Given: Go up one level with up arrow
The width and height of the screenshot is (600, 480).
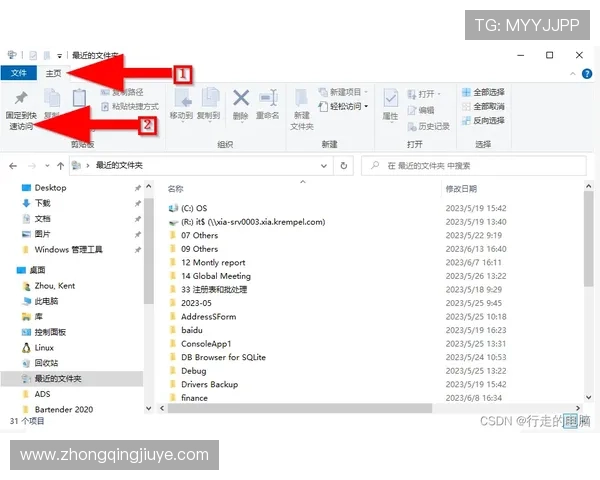Looking at the screenshot, I should click(x=58, y=164).
